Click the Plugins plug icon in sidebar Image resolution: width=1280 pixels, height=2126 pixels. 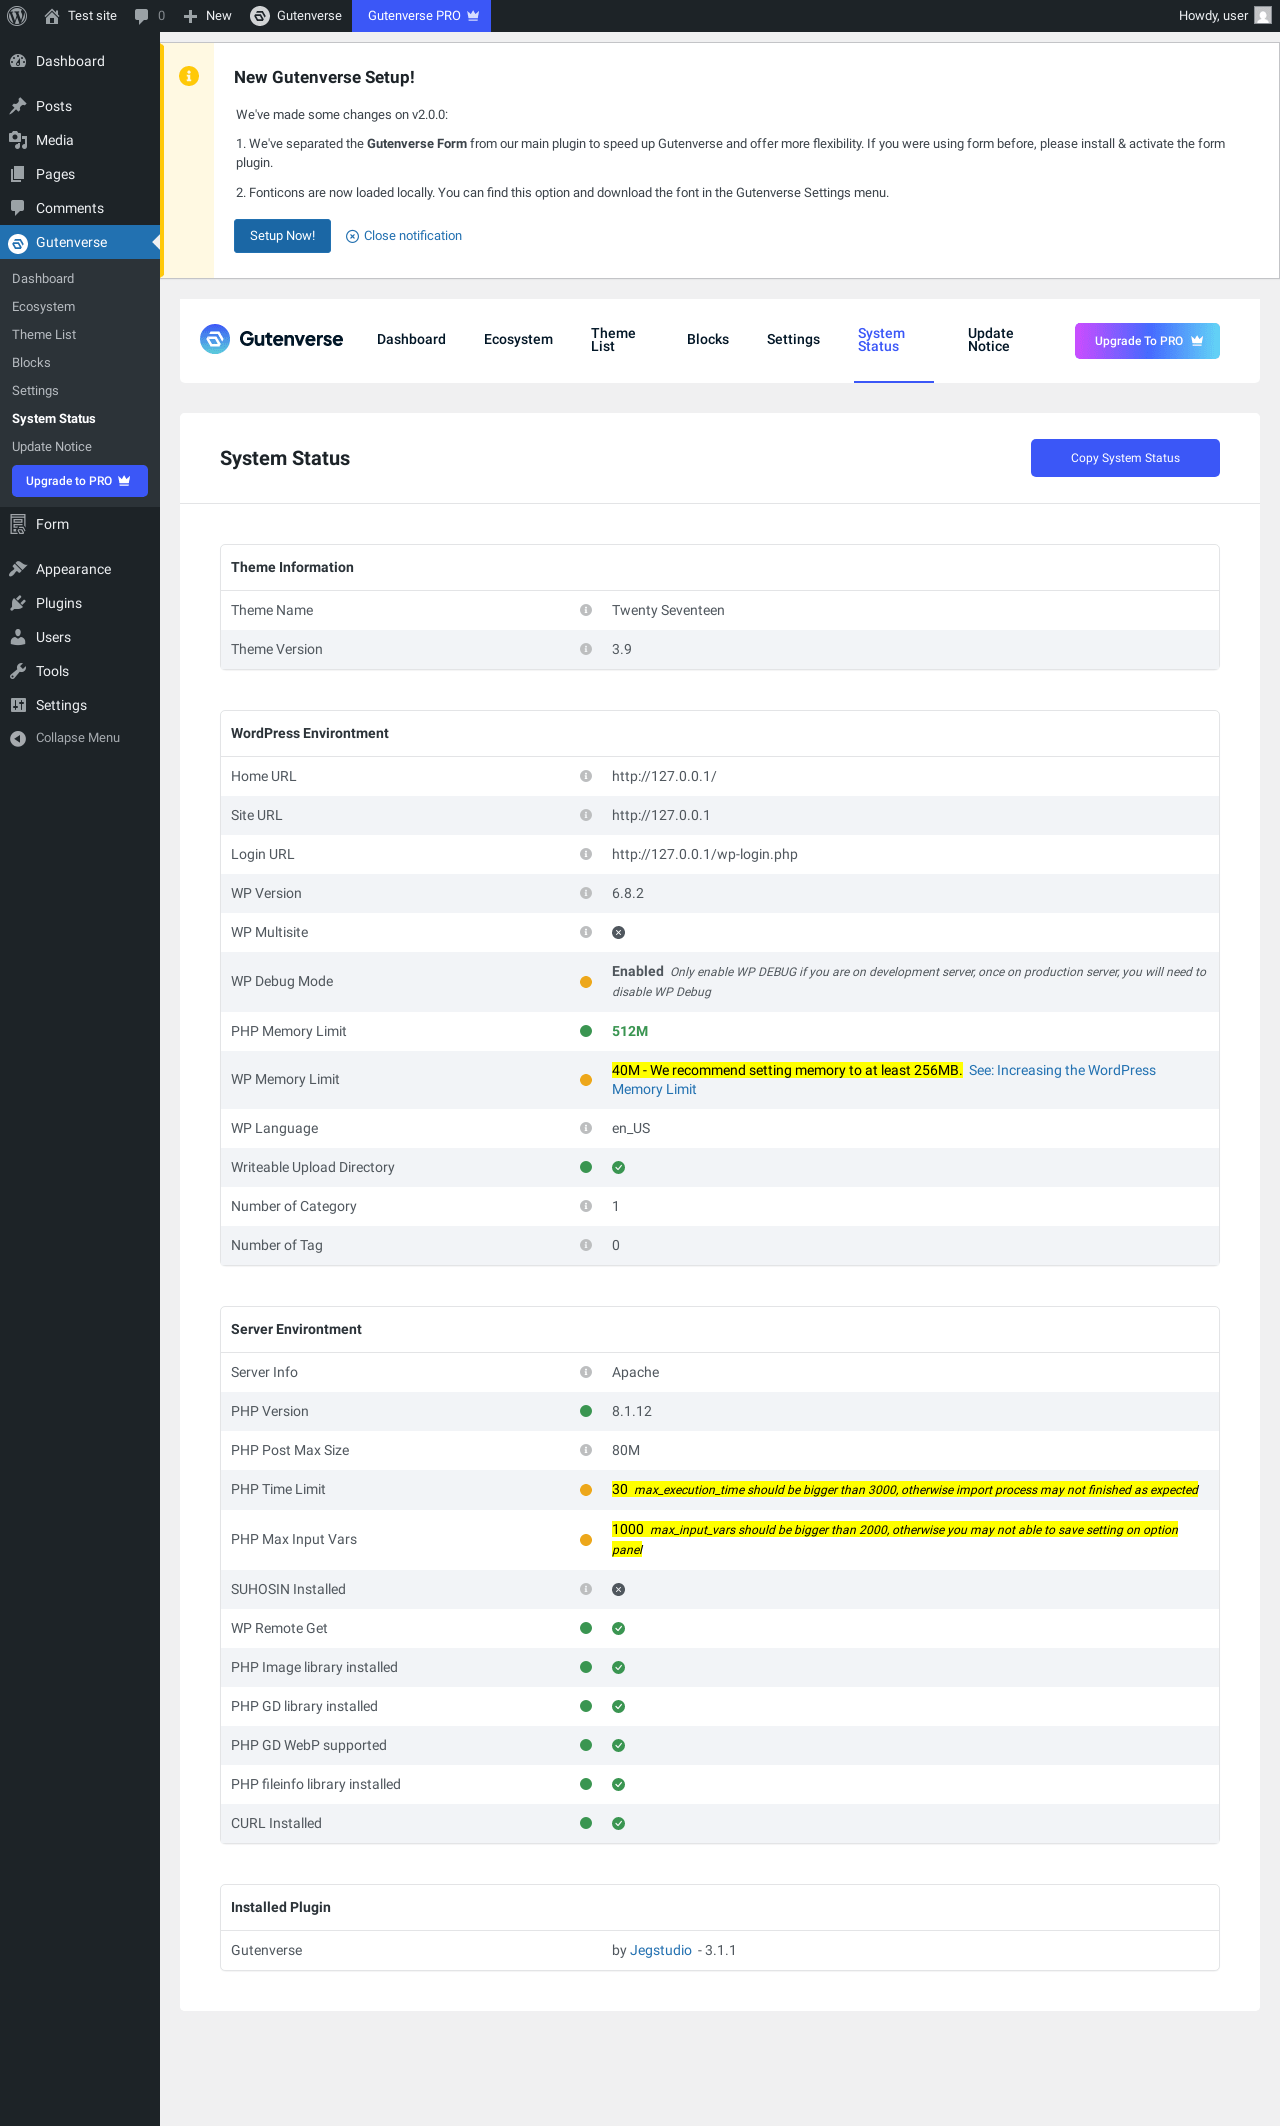pyautogui.click(x=18, y=603)
